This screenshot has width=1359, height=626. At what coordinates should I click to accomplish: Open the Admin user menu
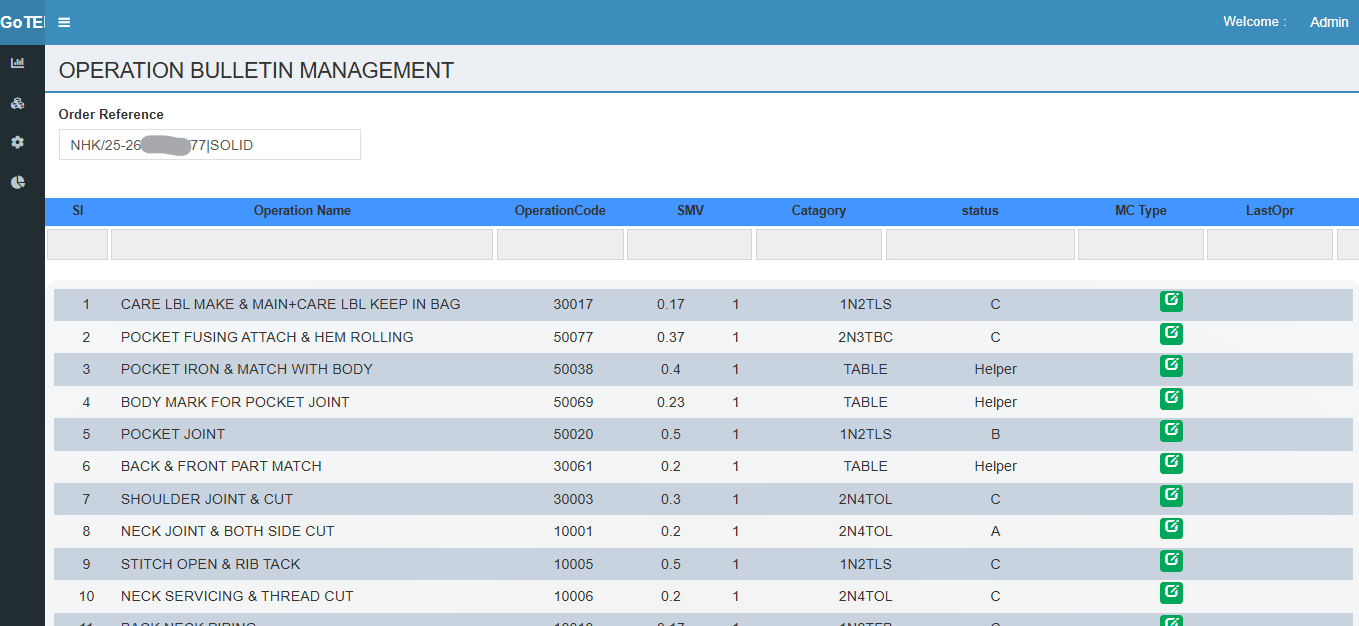click(x=1328, y=22)
